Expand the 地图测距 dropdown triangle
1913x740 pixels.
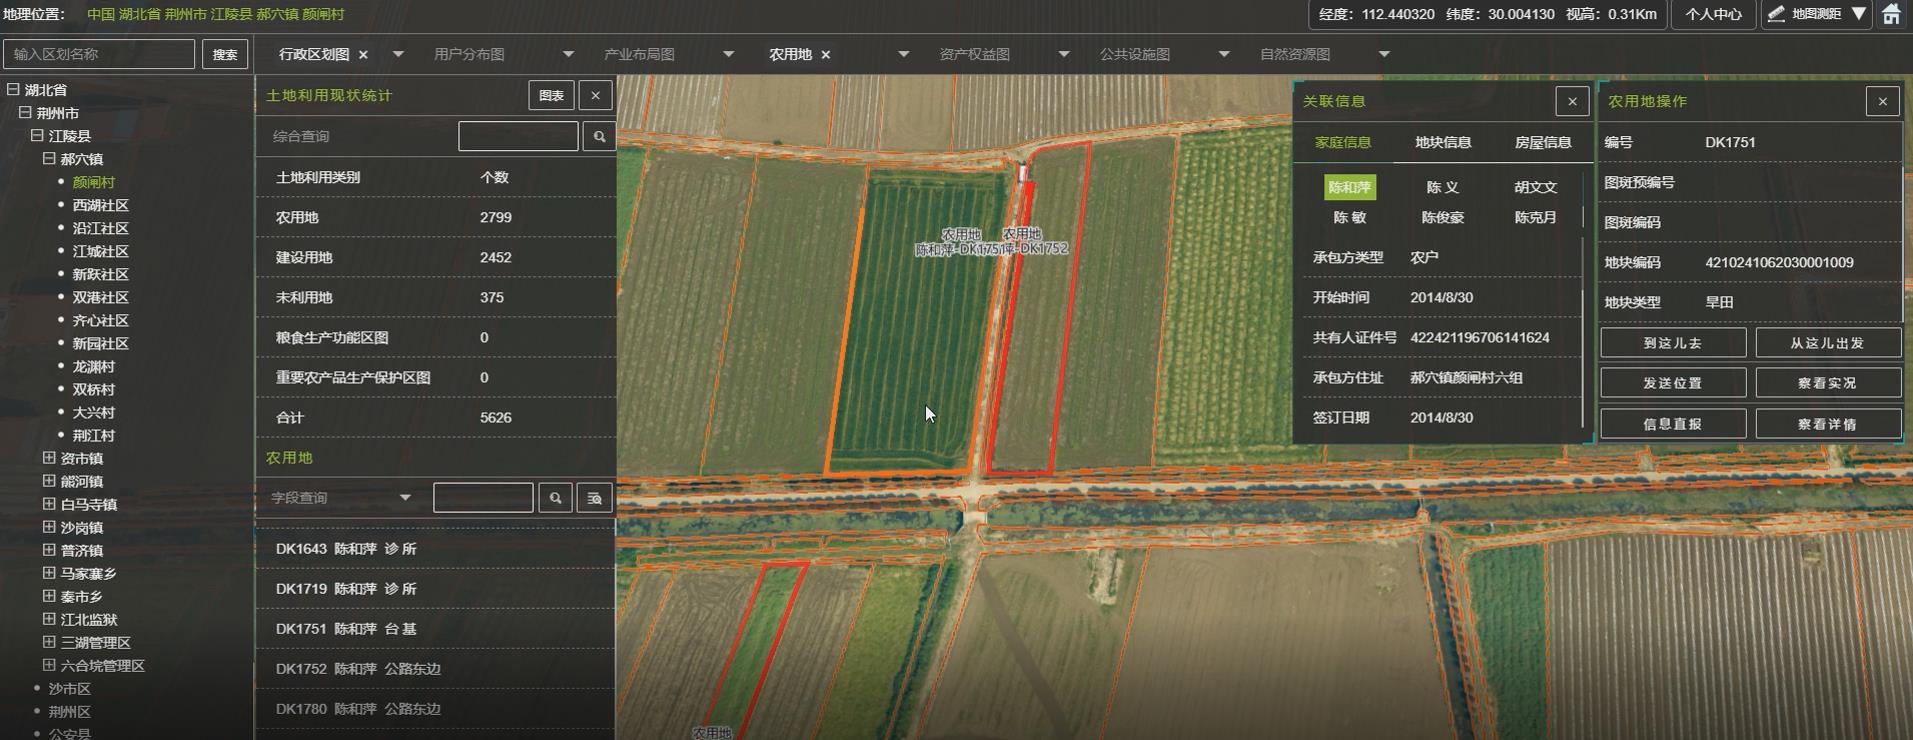[x=1858, y=14]
